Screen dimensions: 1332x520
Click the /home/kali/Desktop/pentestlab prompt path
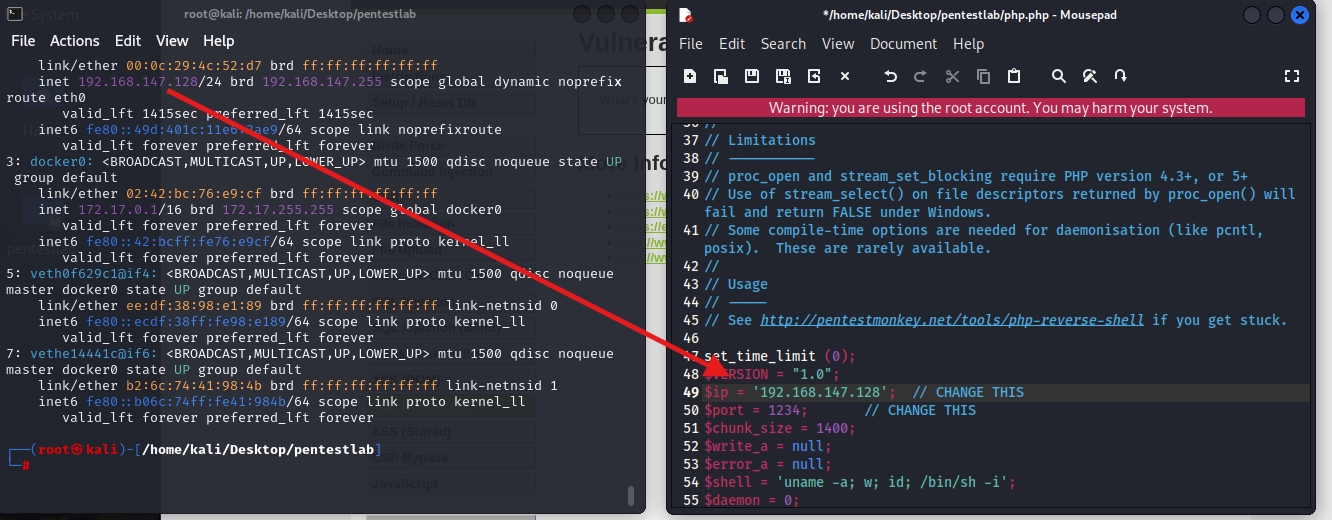tap(259, 450)
